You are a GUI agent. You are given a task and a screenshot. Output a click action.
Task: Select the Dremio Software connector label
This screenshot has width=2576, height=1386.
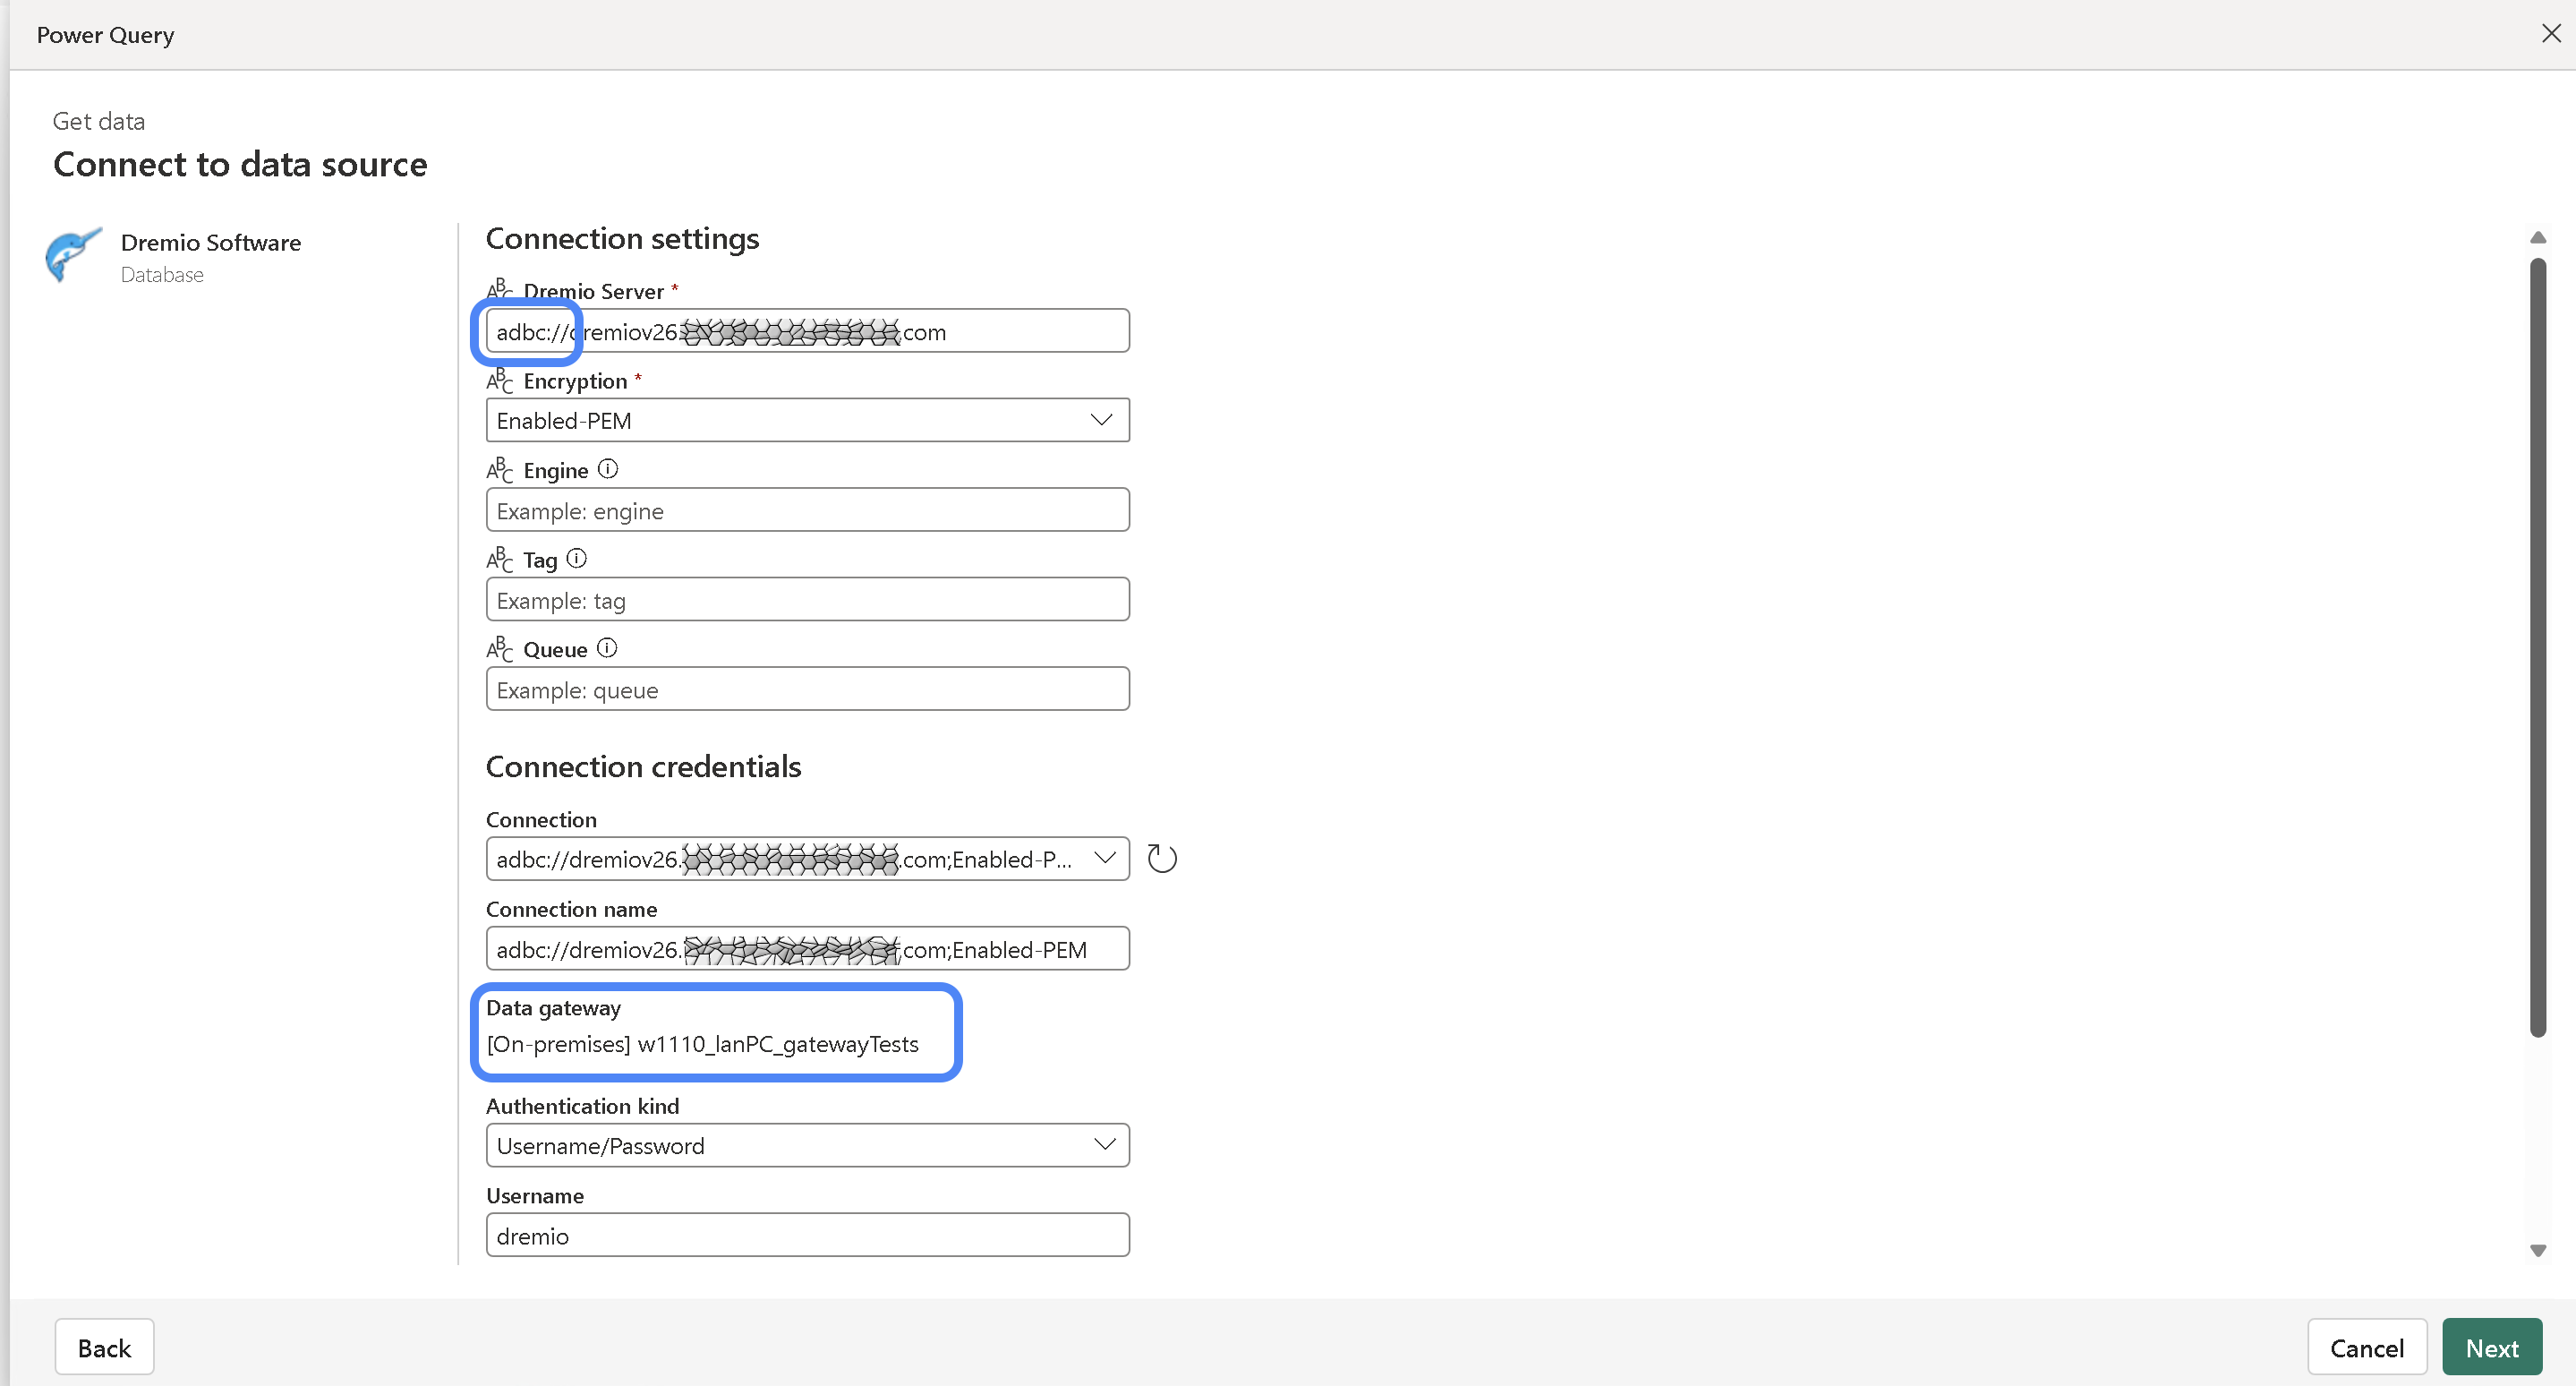[x=210, y=242]
